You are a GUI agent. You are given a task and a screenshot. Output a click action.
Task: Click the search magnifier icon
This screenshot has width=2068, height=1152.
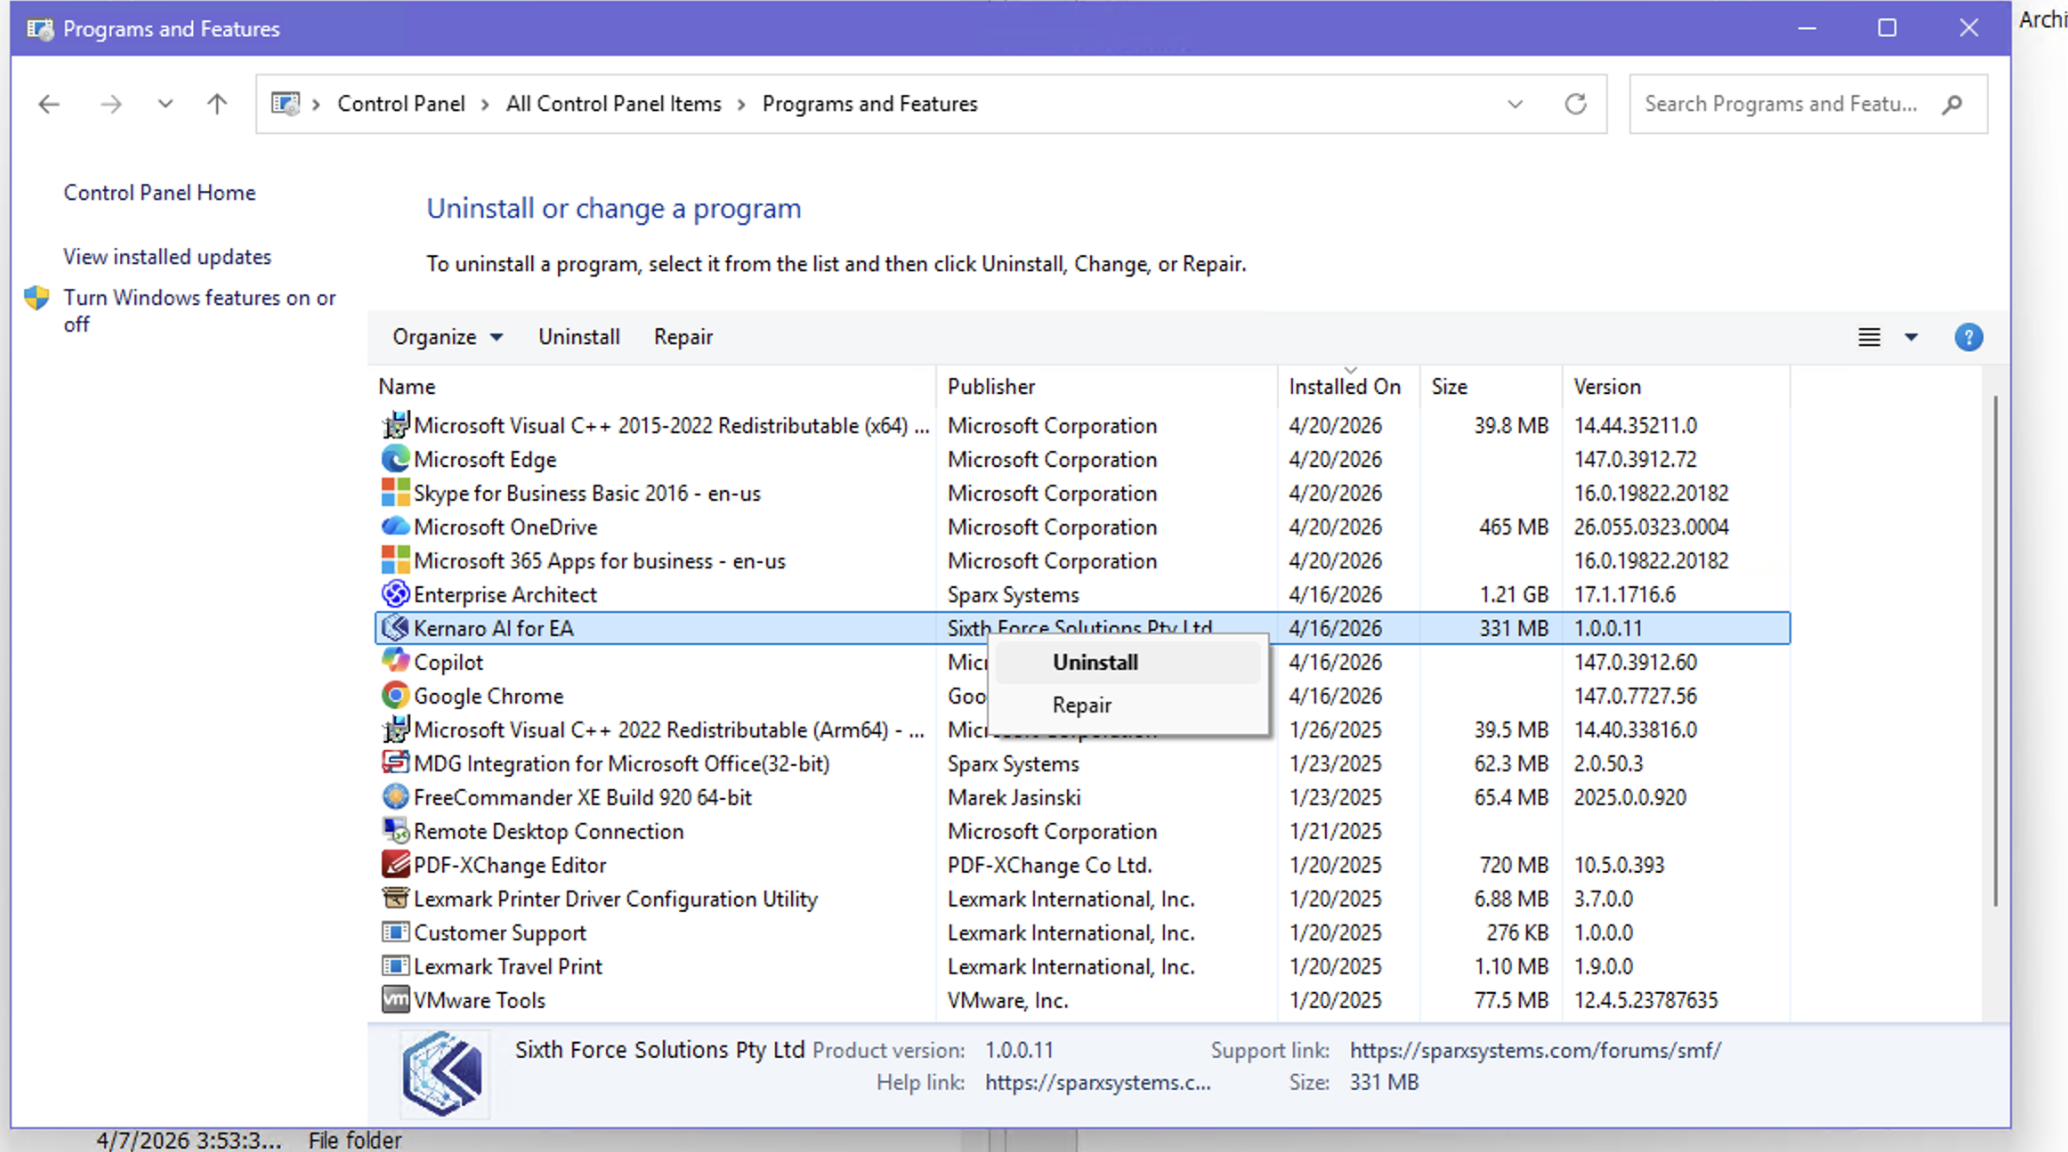1952,104
